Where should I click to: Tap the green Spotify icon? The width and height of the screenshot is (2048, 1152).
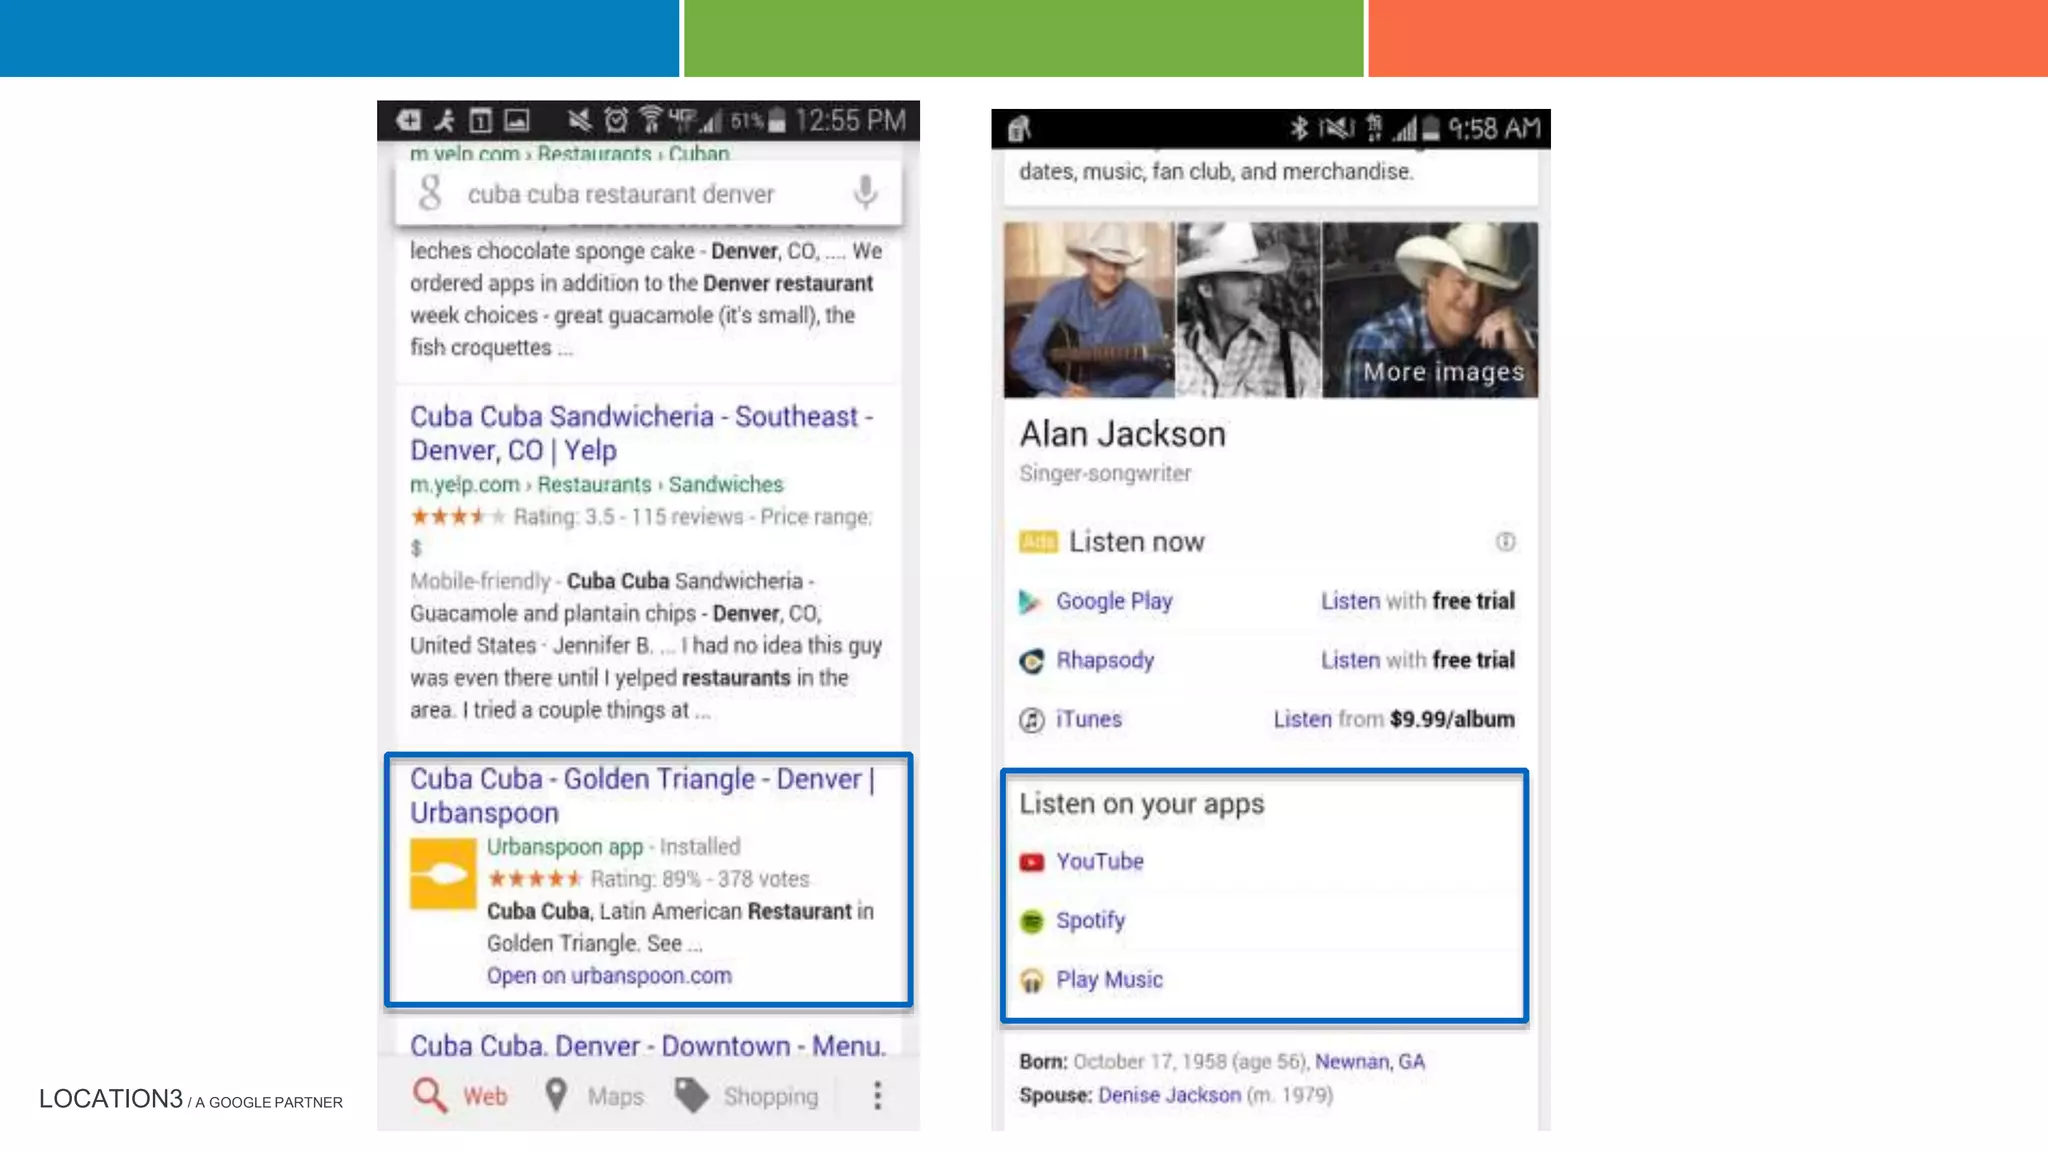[x=1031, y=921]
